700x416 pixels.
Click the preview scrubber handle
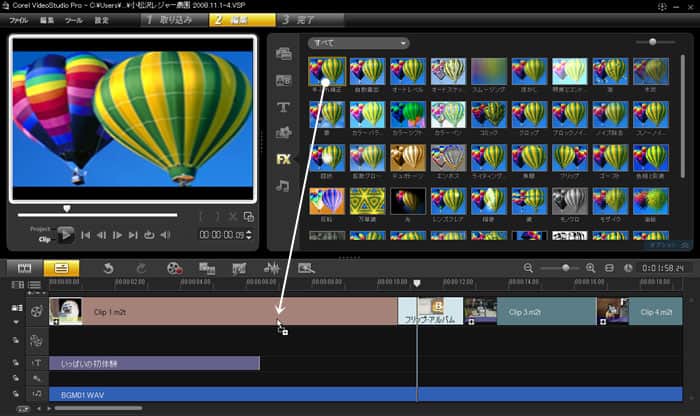pos(67,208)
